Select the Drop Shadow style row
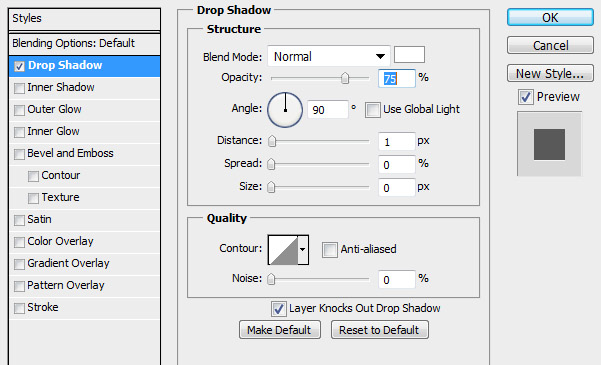The image size is (601, 365). pos(84,66)
